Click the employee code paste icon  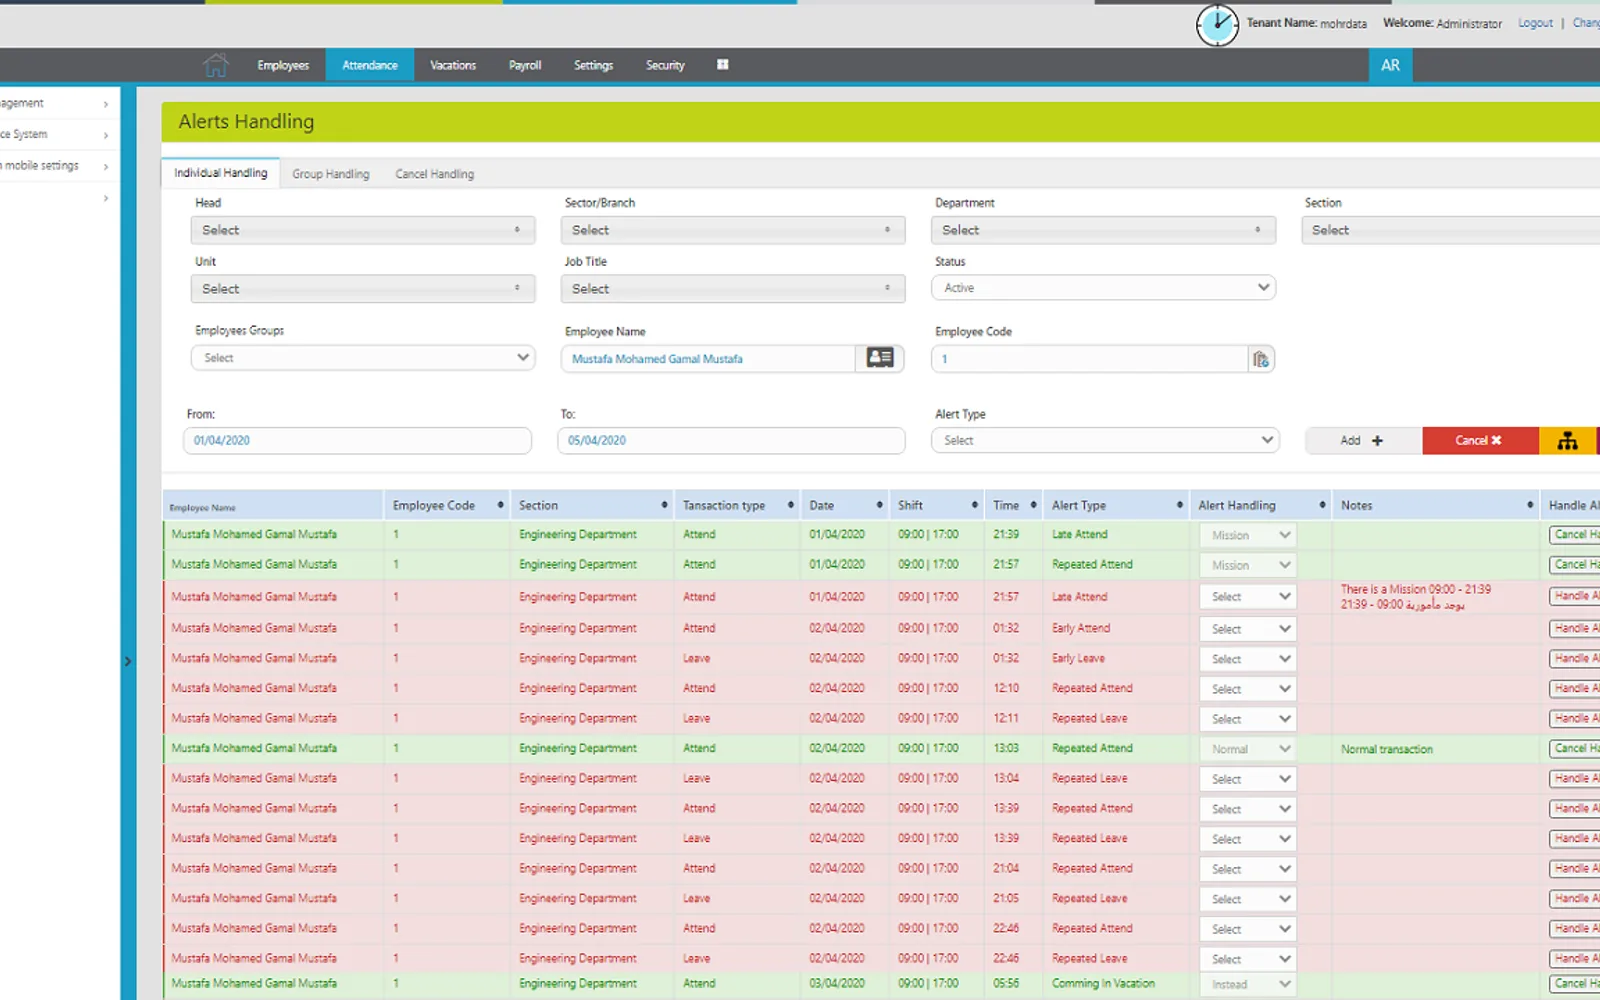(x=1261, y=359)
